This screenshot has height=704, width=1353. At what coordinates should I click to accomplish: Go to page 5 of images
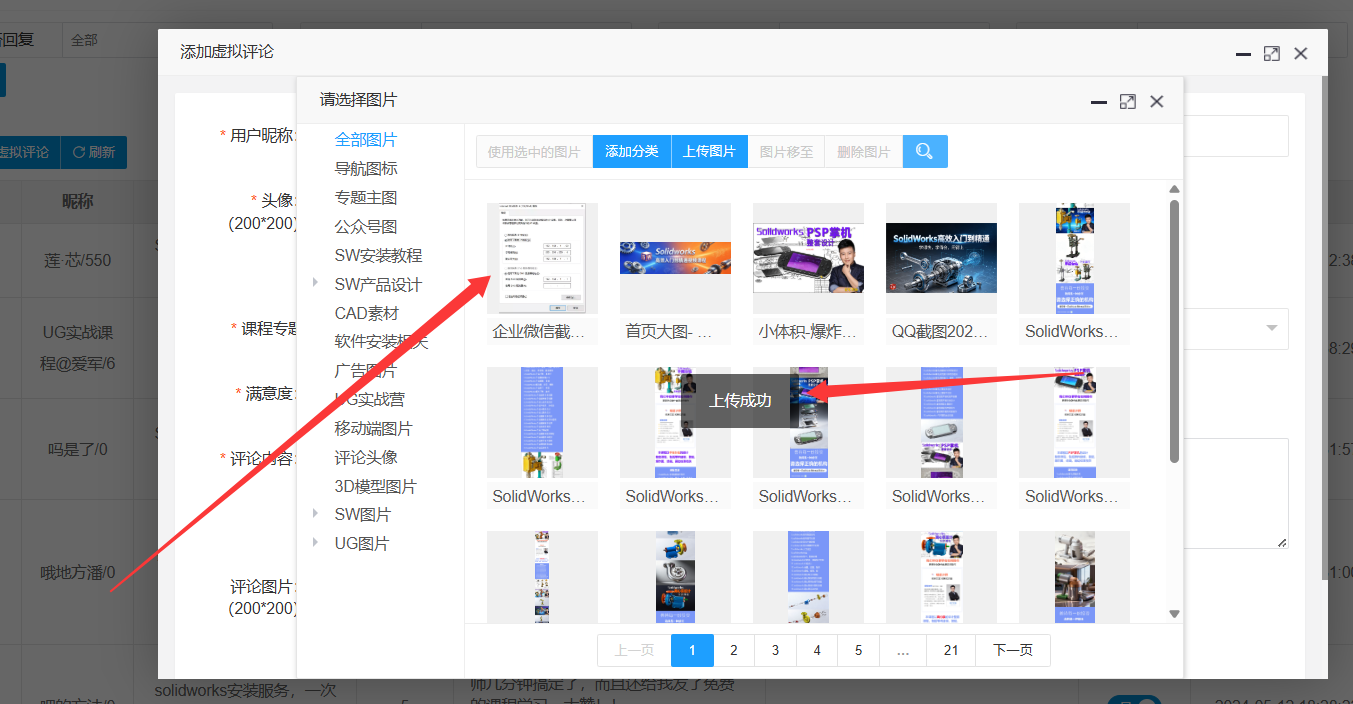(x=858, y=650)
